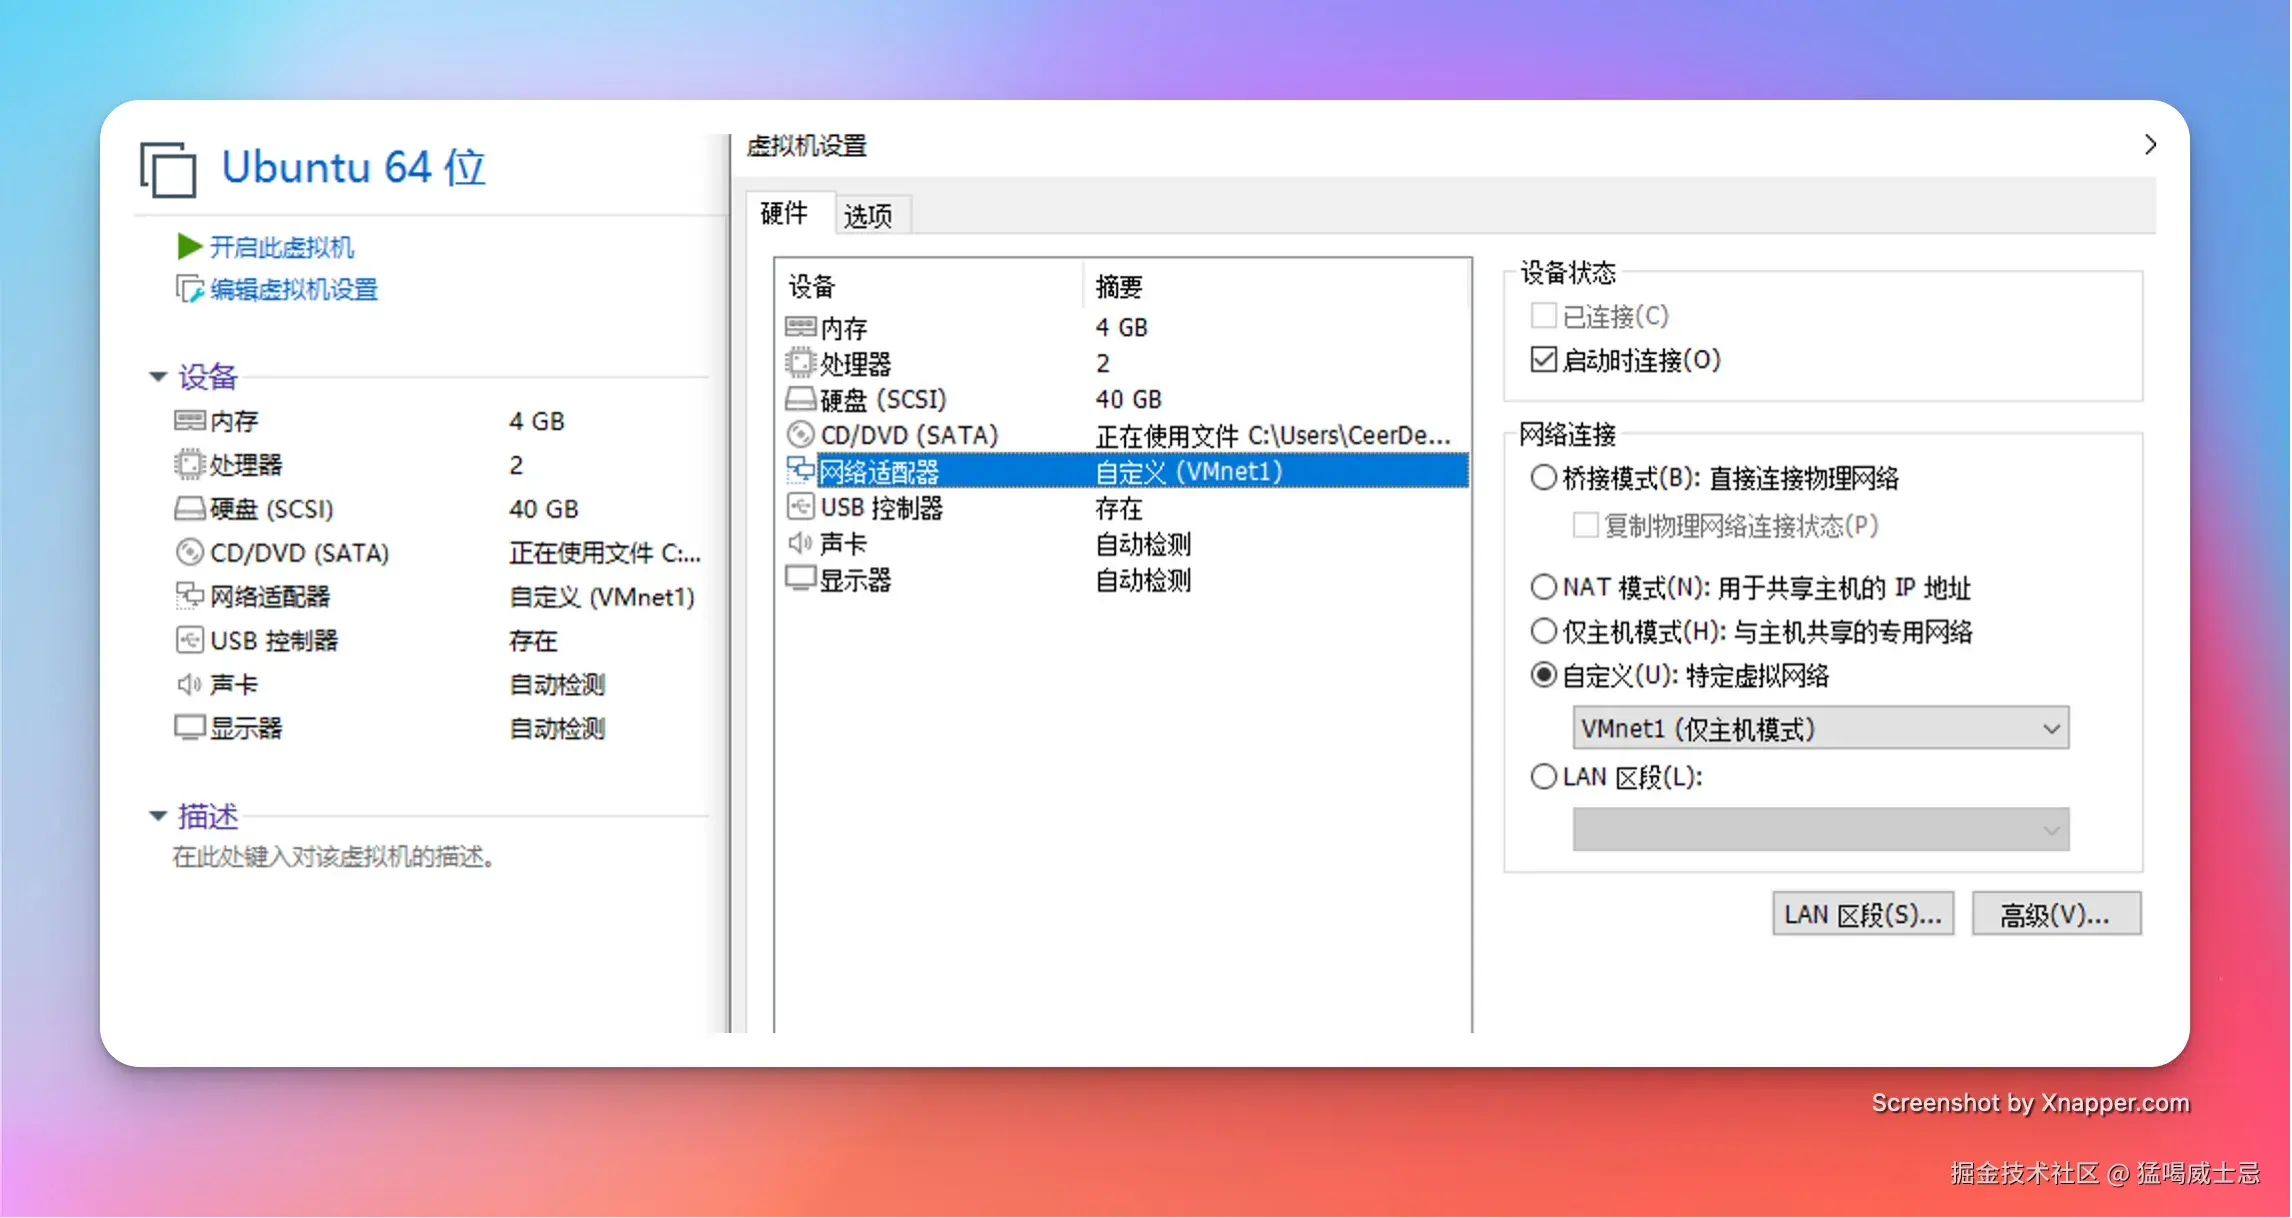Select the processor icon in hardware list
This screenshot has height=1218, width=2292.
tap(800, 363)
